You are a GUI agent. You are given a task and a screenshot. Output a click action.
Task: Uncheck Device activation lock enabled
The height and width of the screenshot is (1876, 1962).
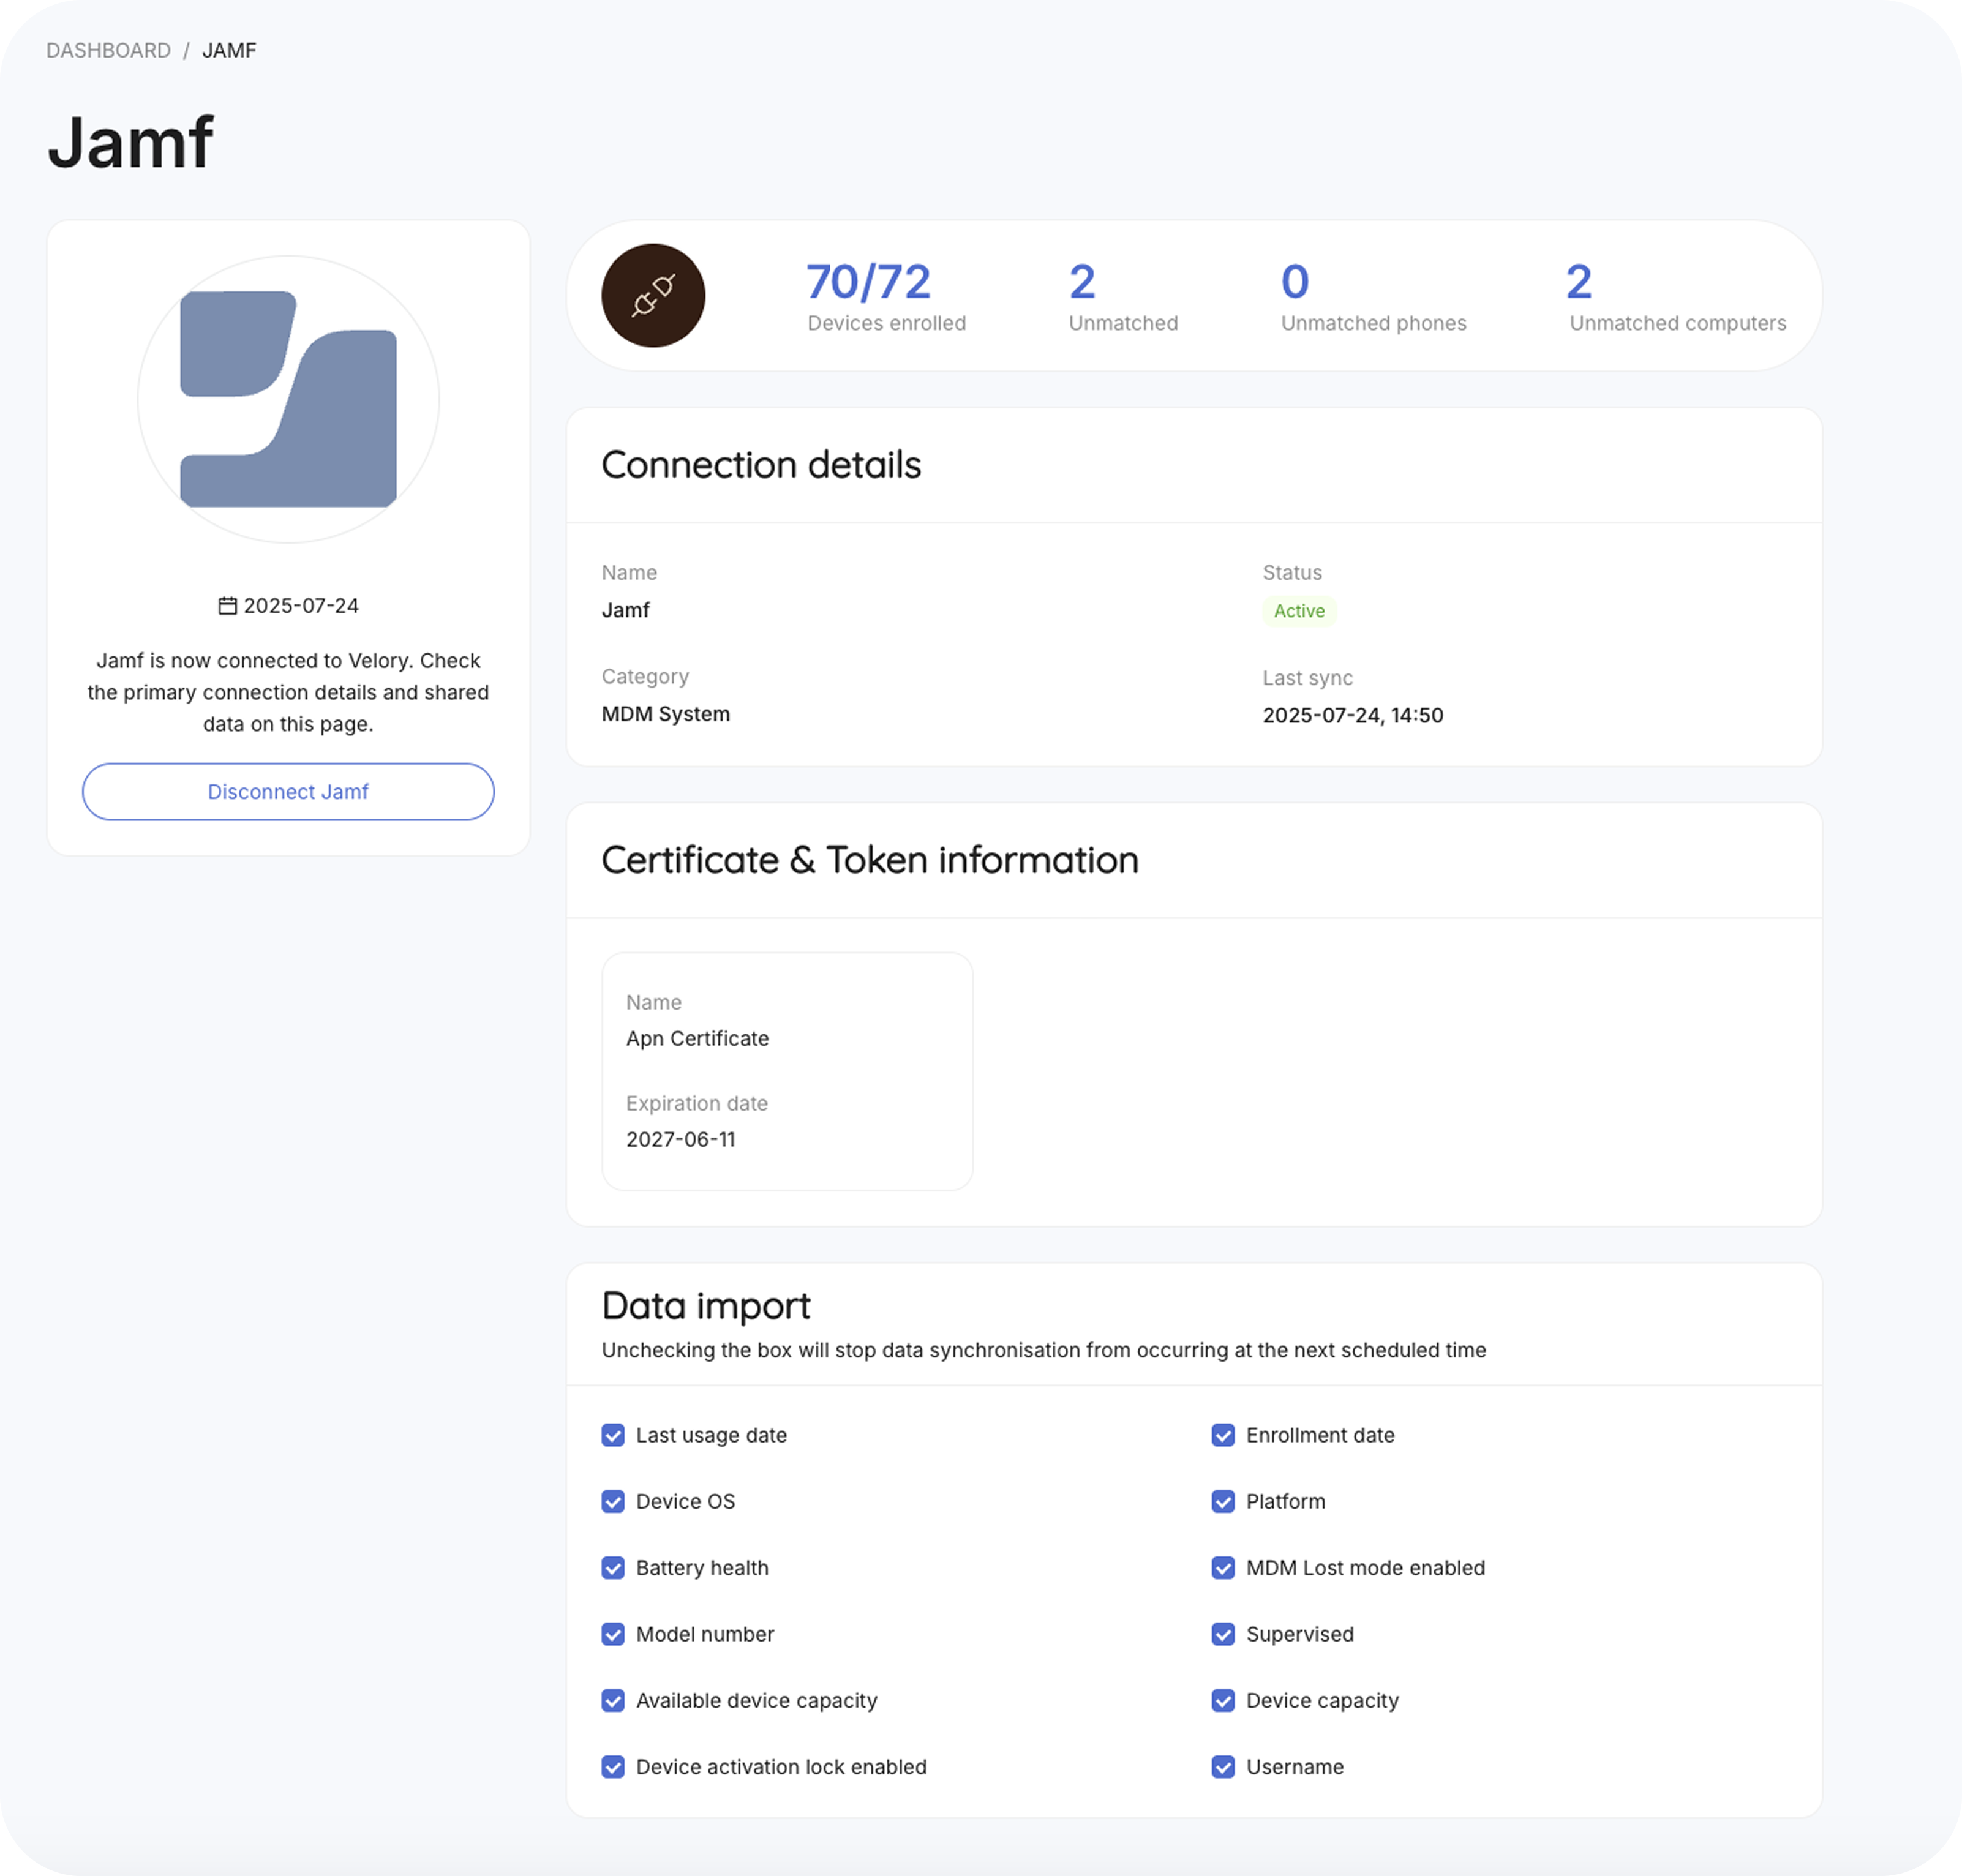[613, 1767]
